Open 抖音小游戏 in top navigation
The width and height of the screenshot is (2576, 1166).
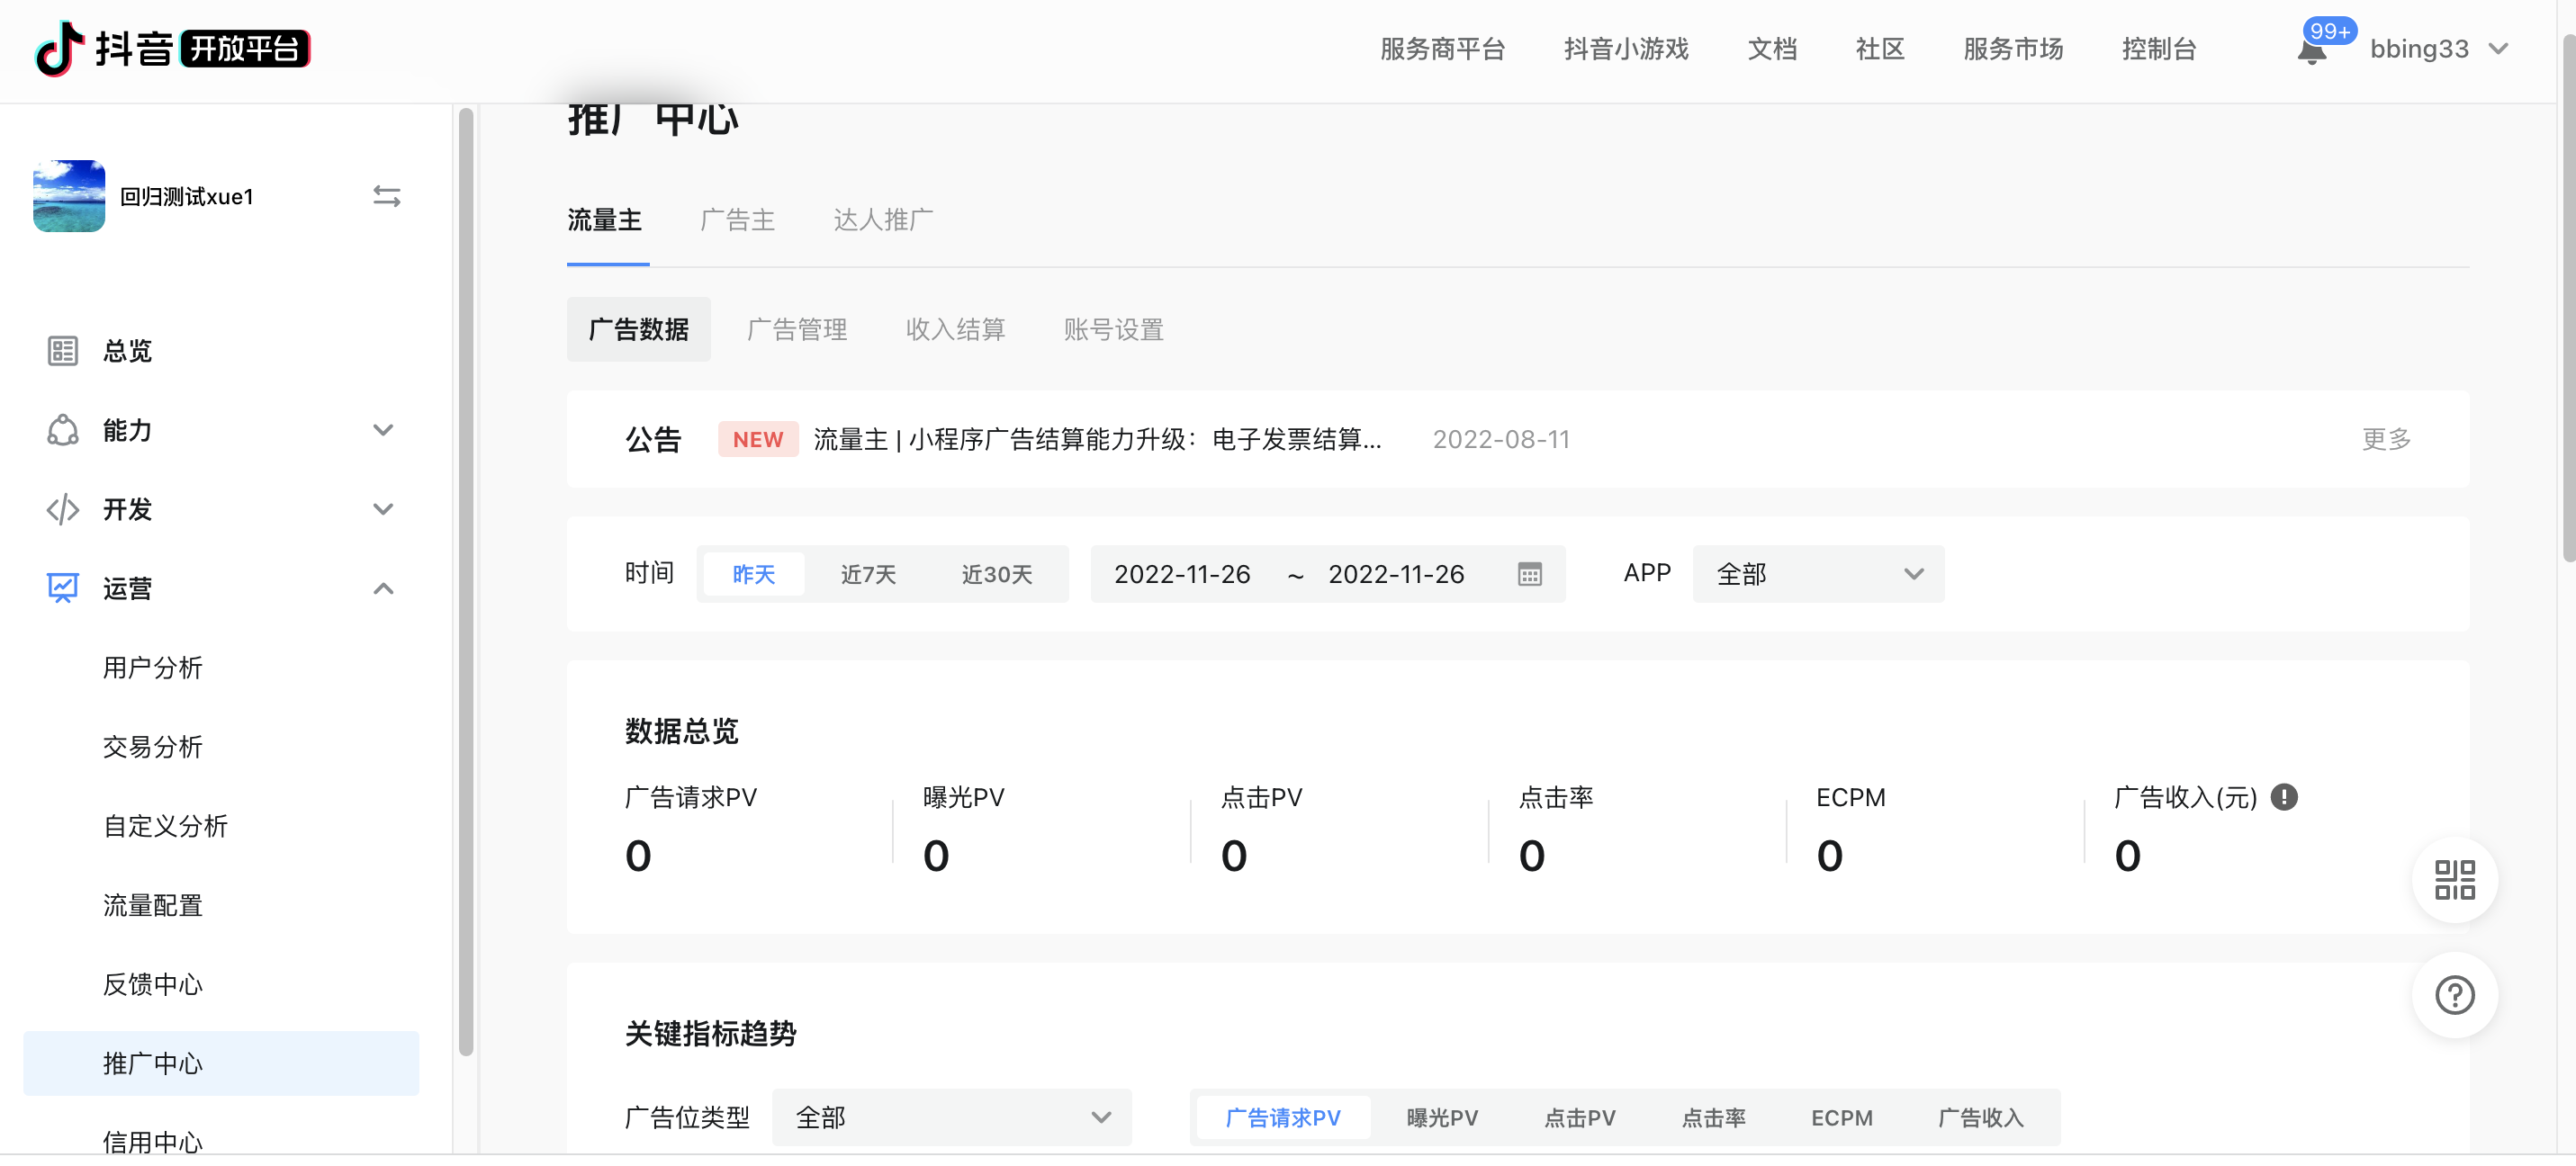tap(1626, 49)
